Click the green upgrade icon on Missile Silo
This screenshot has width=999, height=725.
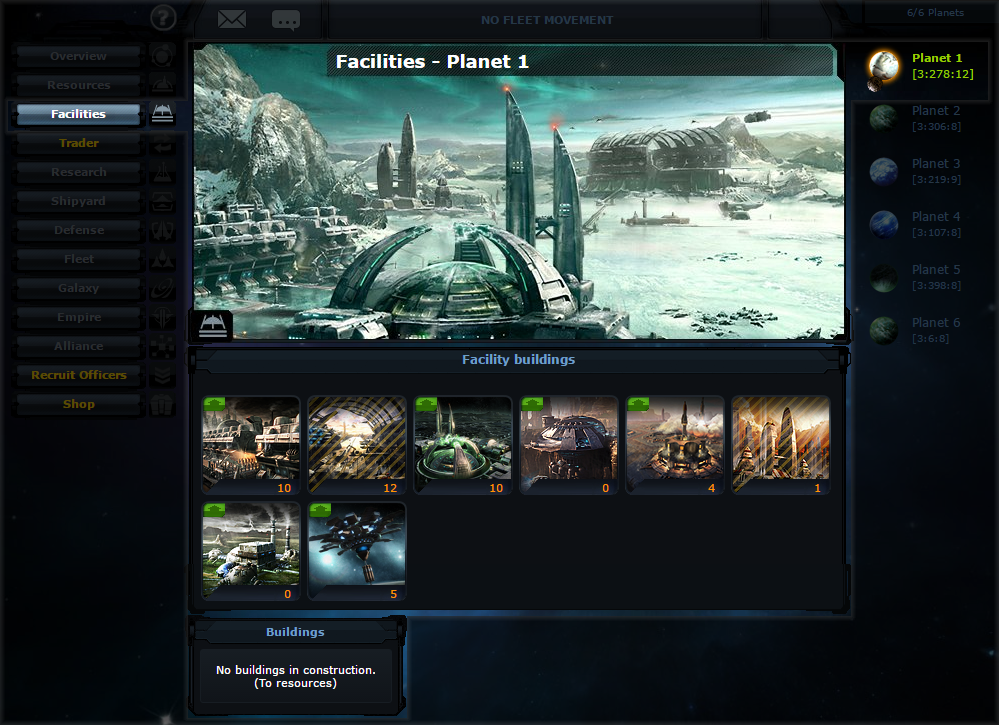click(638, 403)
